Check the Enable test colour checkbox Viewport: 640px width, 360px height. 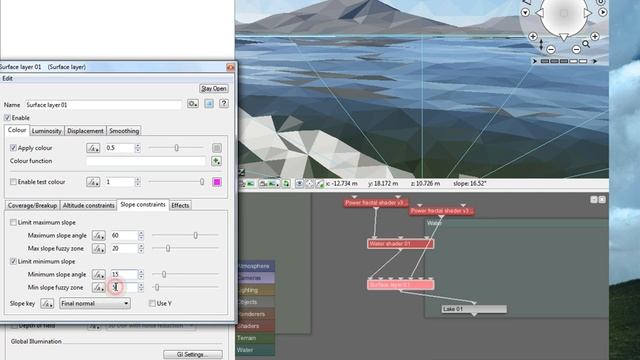[13, 182]
